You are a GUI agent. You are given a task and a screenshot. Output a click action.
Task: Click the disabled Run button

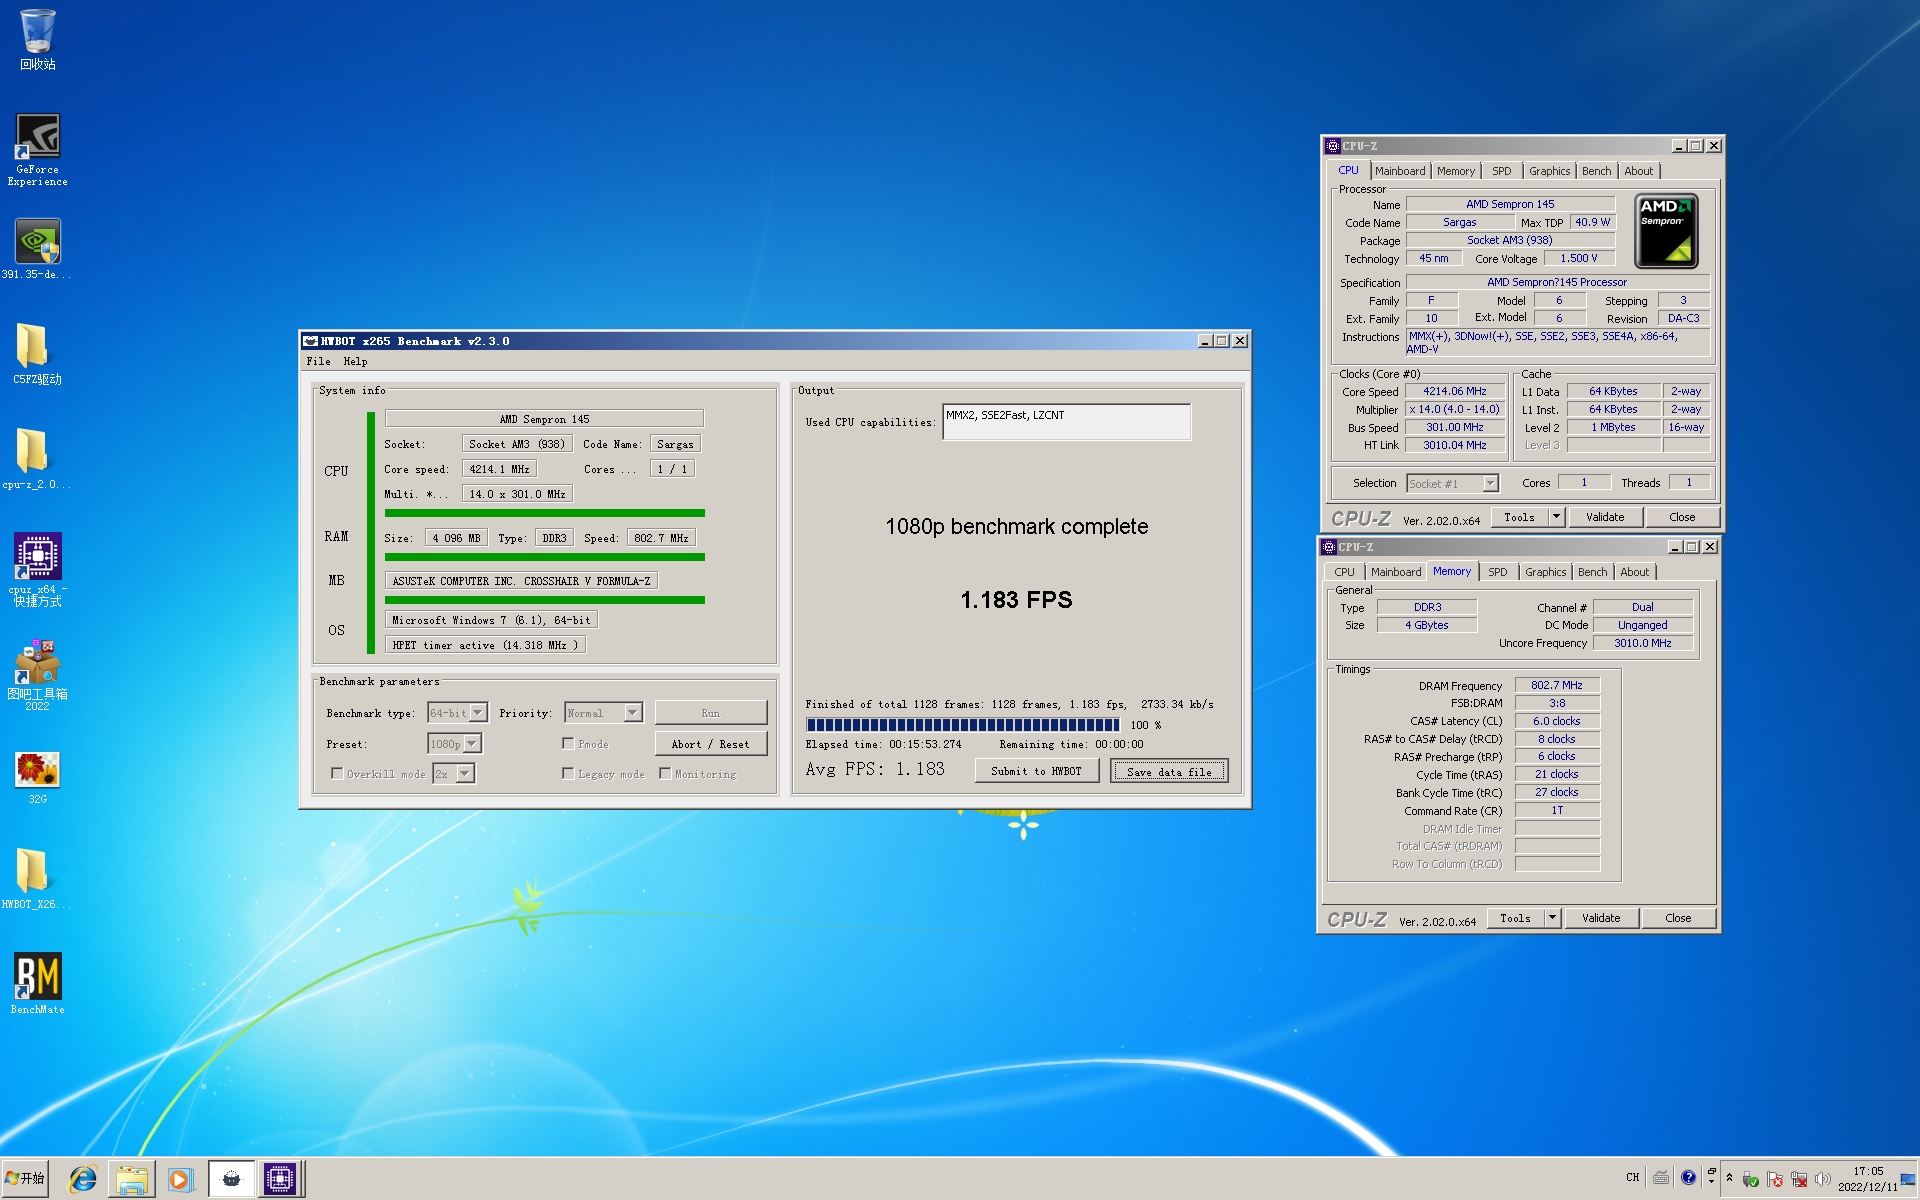(x=710, y=713)
